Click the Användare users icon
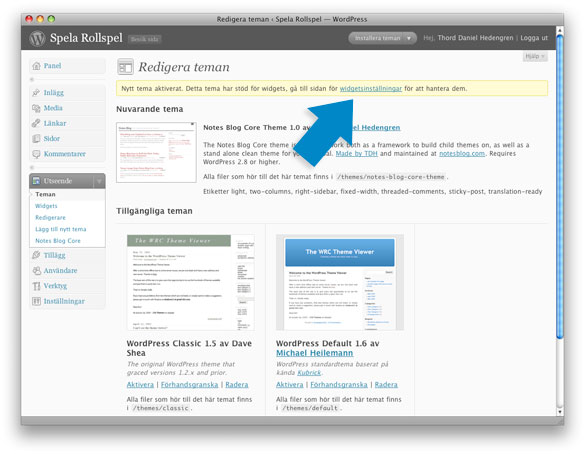 pos(36,271)
